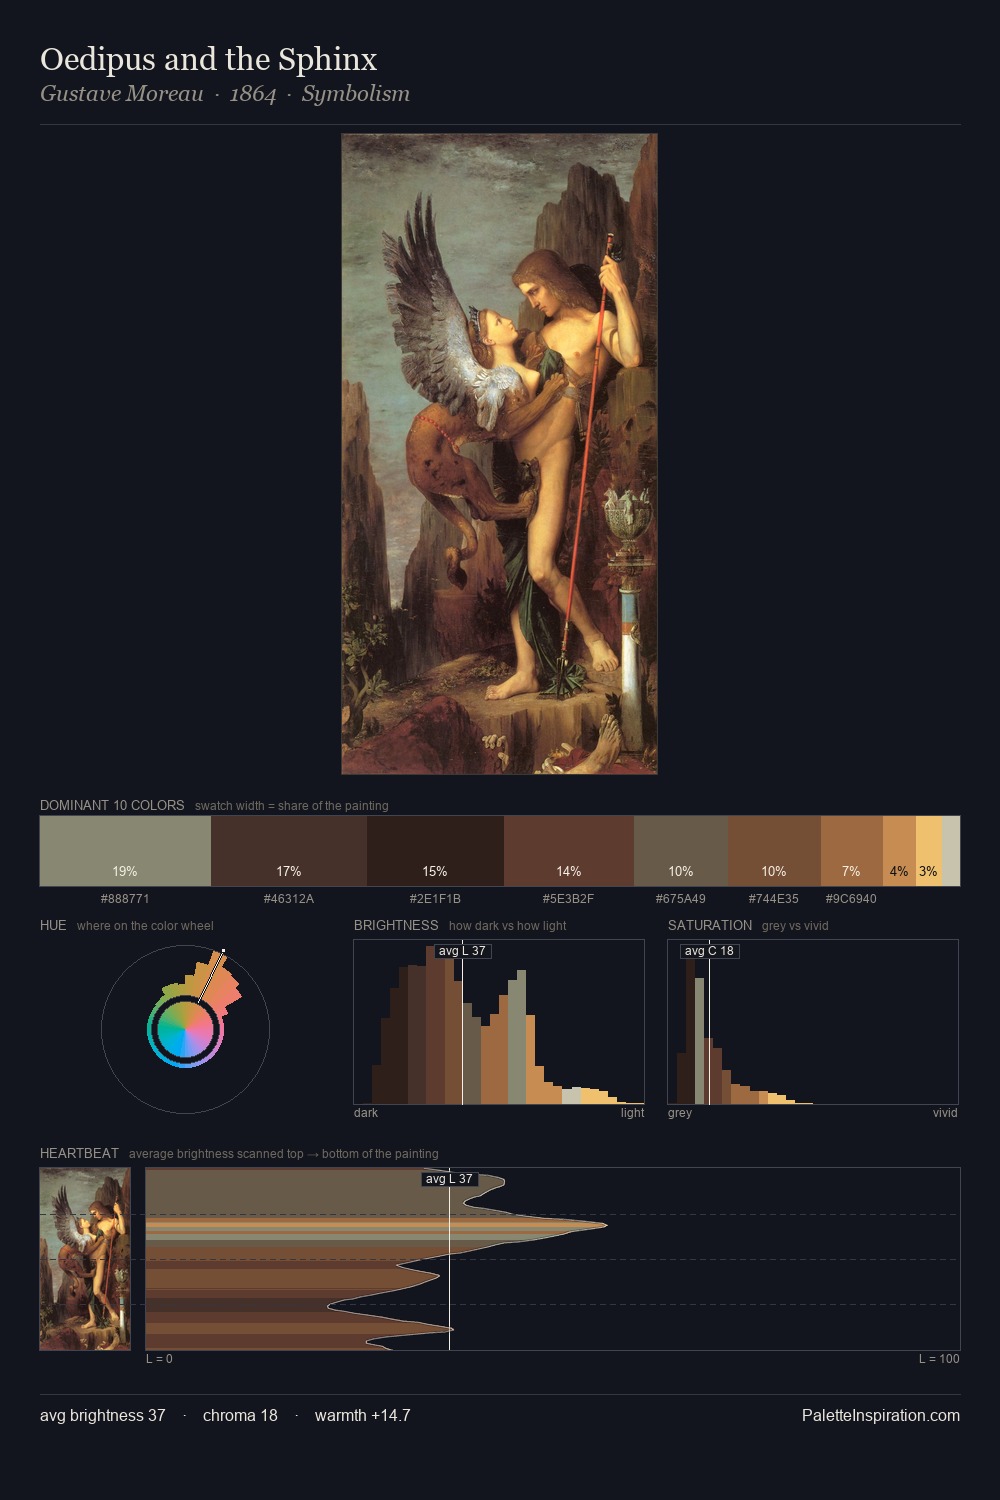The width and height of the screenshot is (1000, 1500).
Task: Pick the darkest #2E1F1B swatch at 15%
Action: point(435,851)
